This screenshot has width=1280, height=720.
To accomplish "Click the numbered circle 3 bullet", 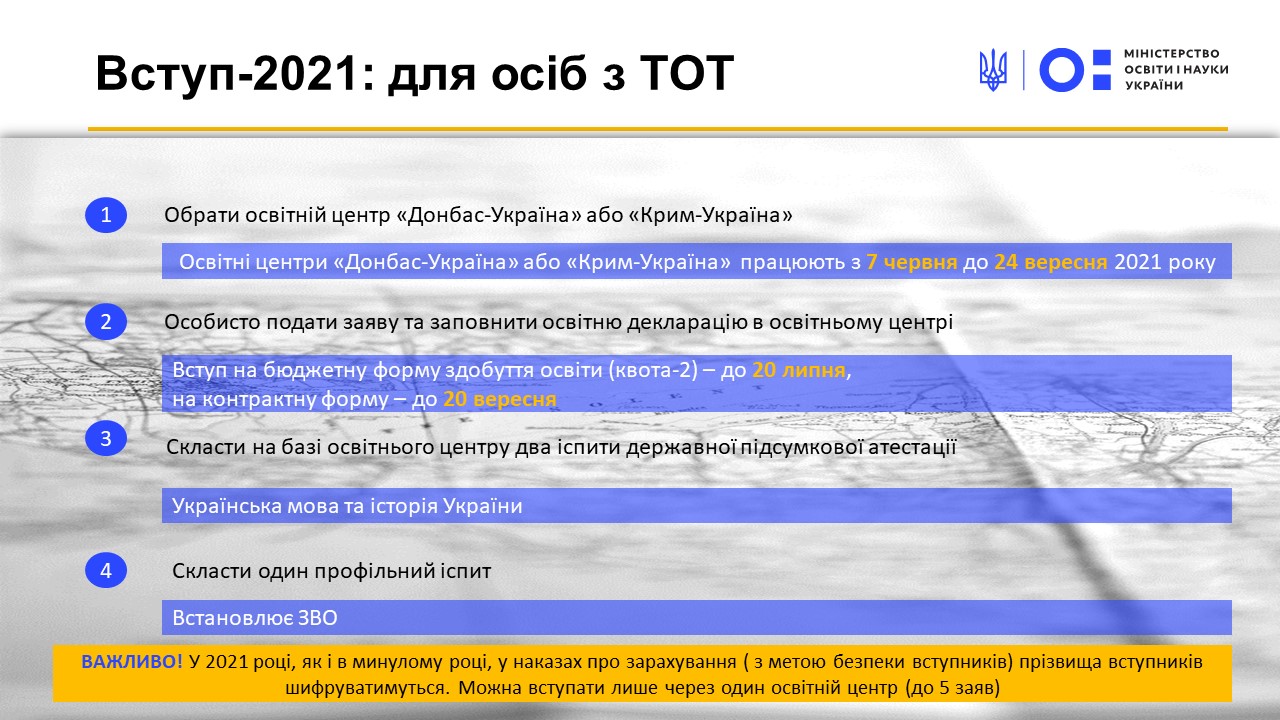I will tap(106, 438).
